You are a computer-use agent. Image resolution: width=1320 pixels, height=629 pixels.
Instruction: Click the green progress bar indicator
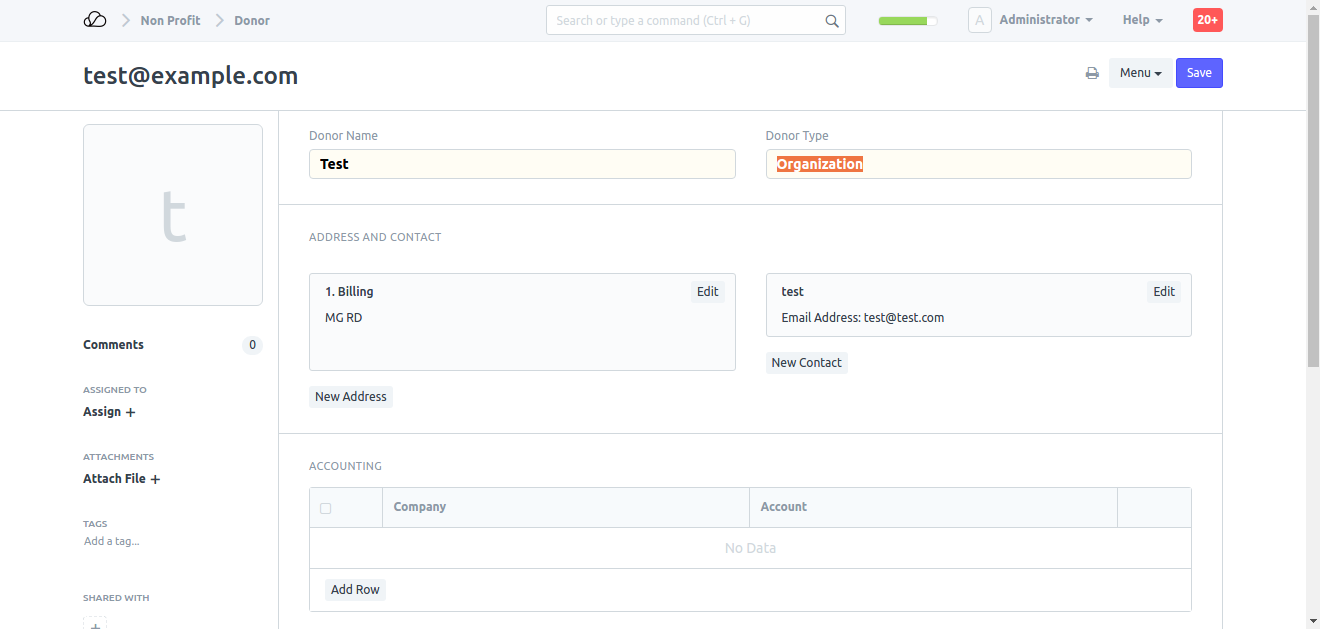(907, 20)
